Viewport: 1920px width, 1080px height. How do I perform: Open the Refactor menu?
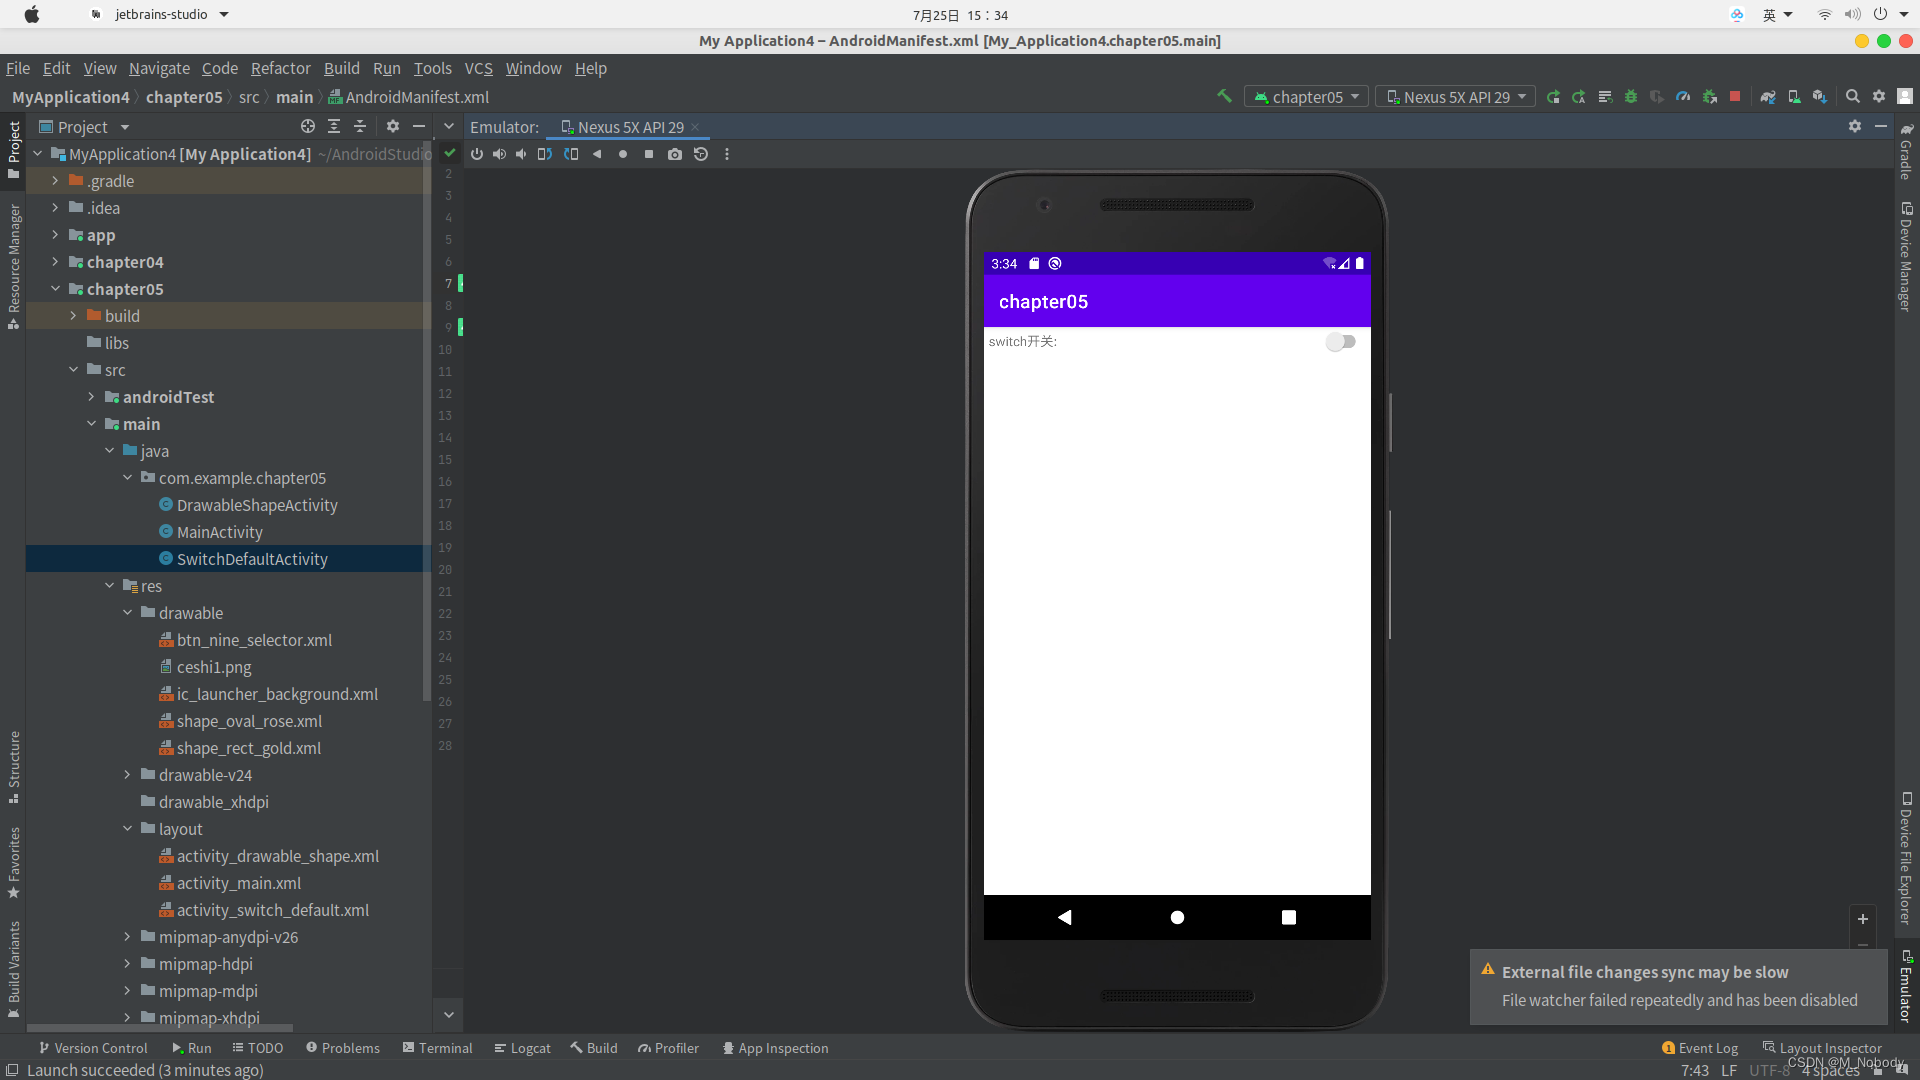click(x=280, y=68)
